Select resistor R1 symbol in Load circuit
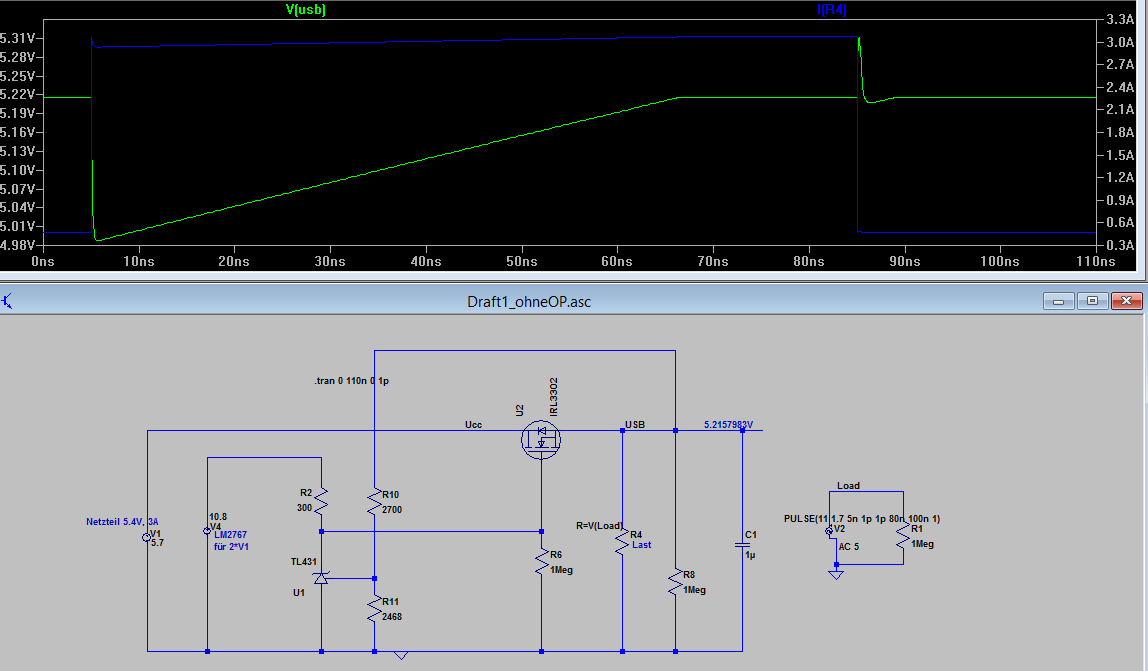The image size is (1148, 671). pyautogui.click(x=903, y=536)
